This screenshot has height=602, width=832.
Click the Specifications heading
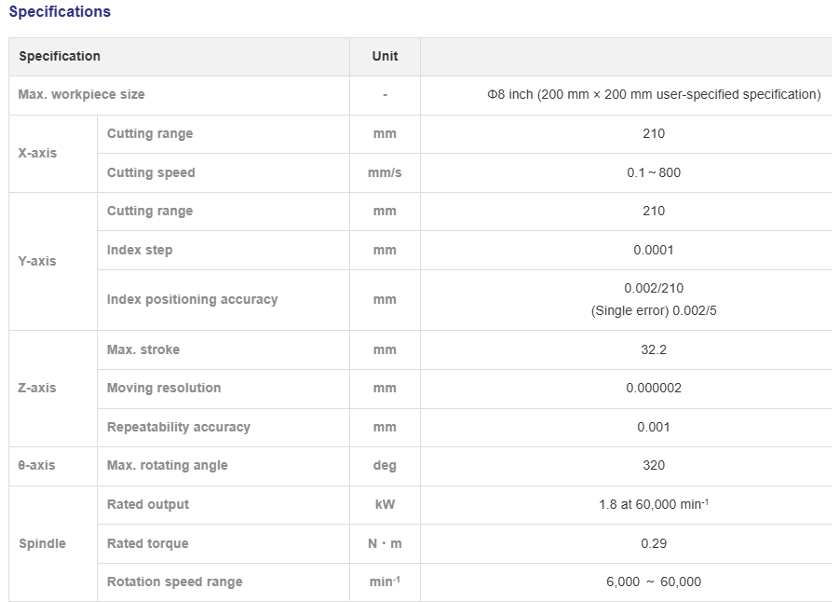pos(60,12)
